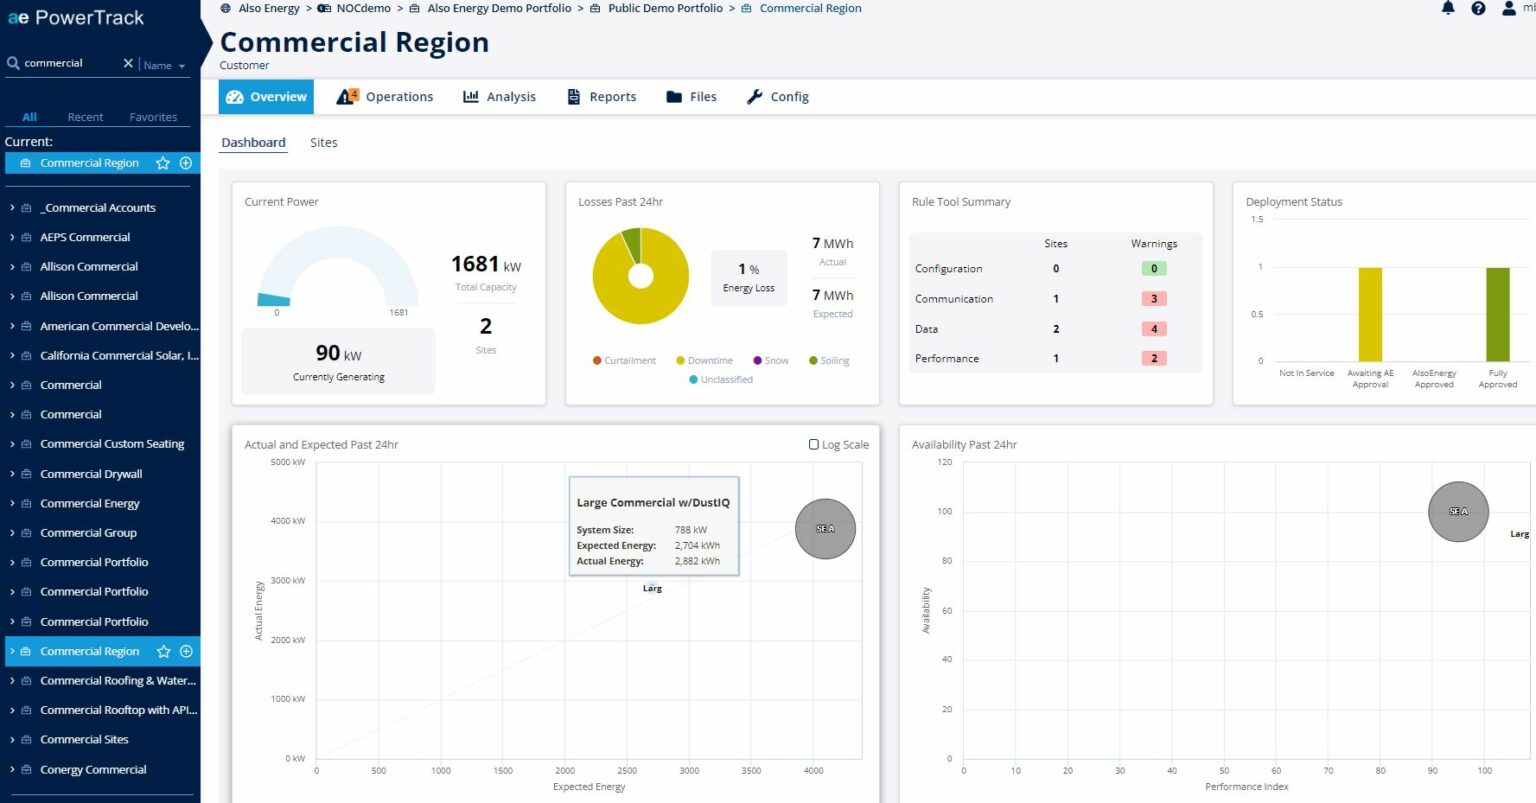Click the Config wrench icon
This screenshot has width=1536, height=803.
(754, 96)
